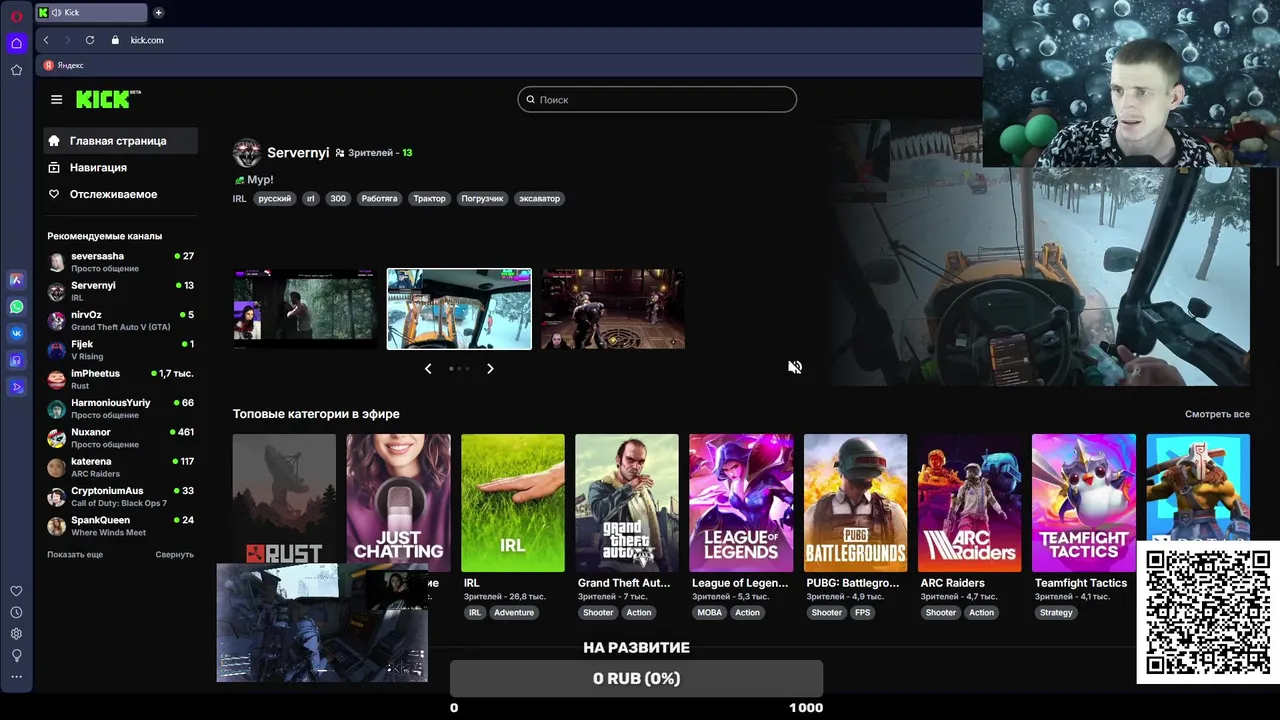Click the padlock site info icon

pos(115,40)
